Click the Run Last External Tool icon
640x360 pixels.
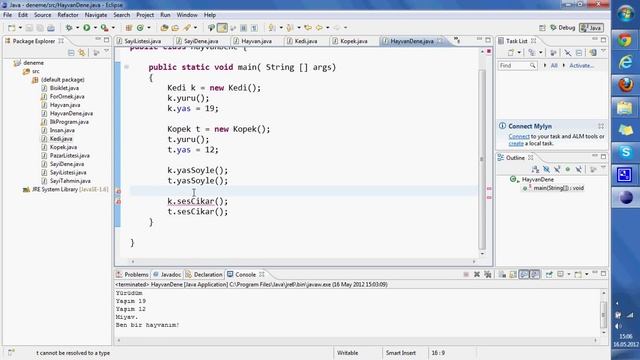(x=104, y=28)
